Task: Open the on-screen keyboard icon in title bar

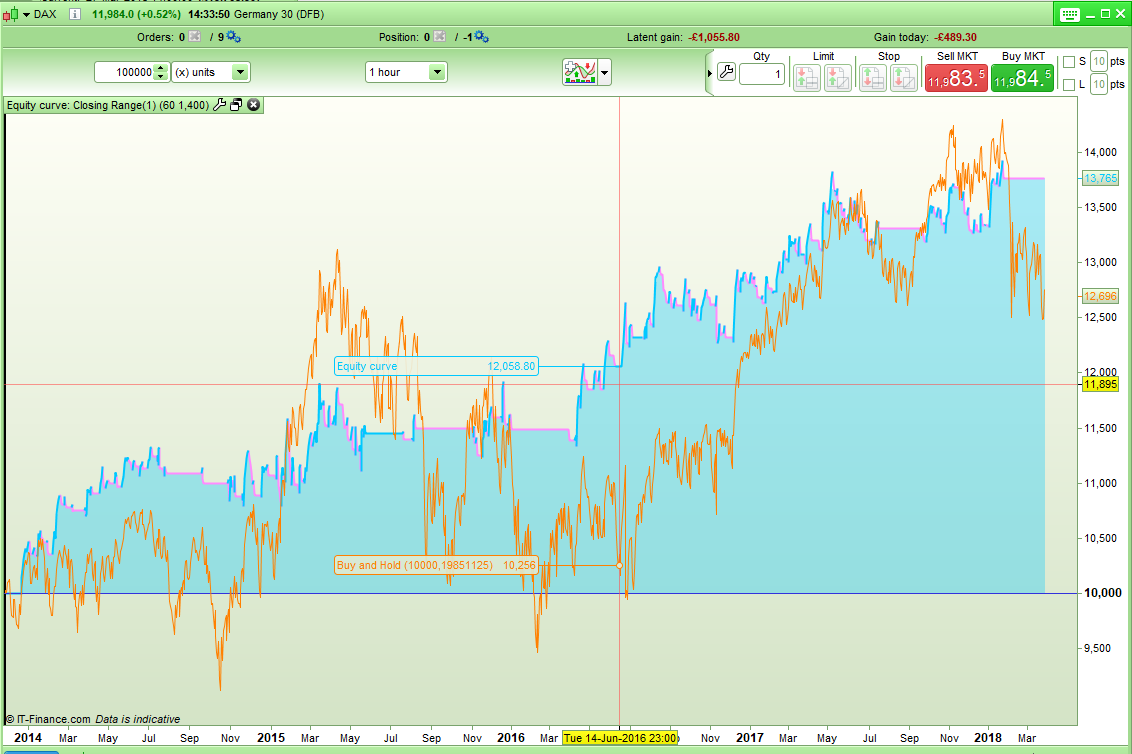Action: coord(1069,14)
